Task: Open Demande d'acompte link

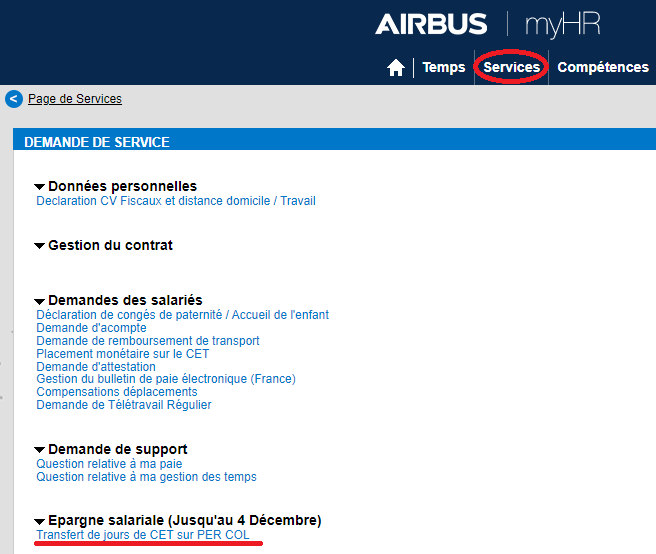Action: point(91,328)
